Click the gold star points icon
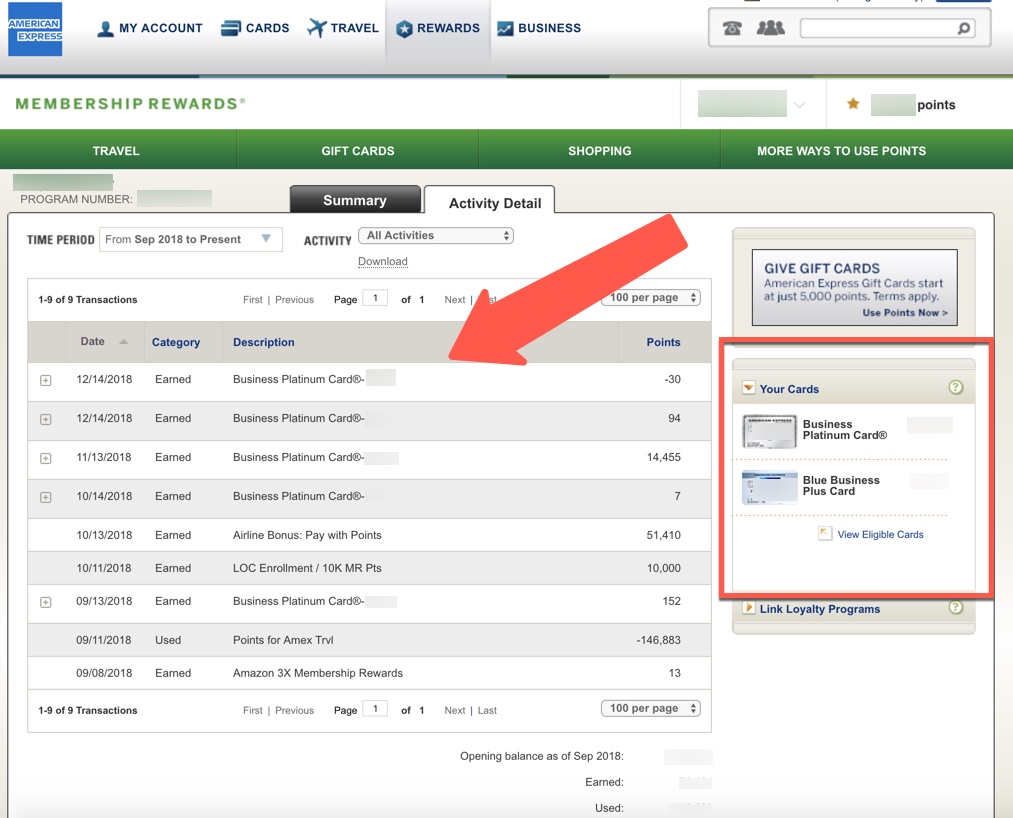The height and width of the screenshot is (818, 1013). tap(853, 103)
